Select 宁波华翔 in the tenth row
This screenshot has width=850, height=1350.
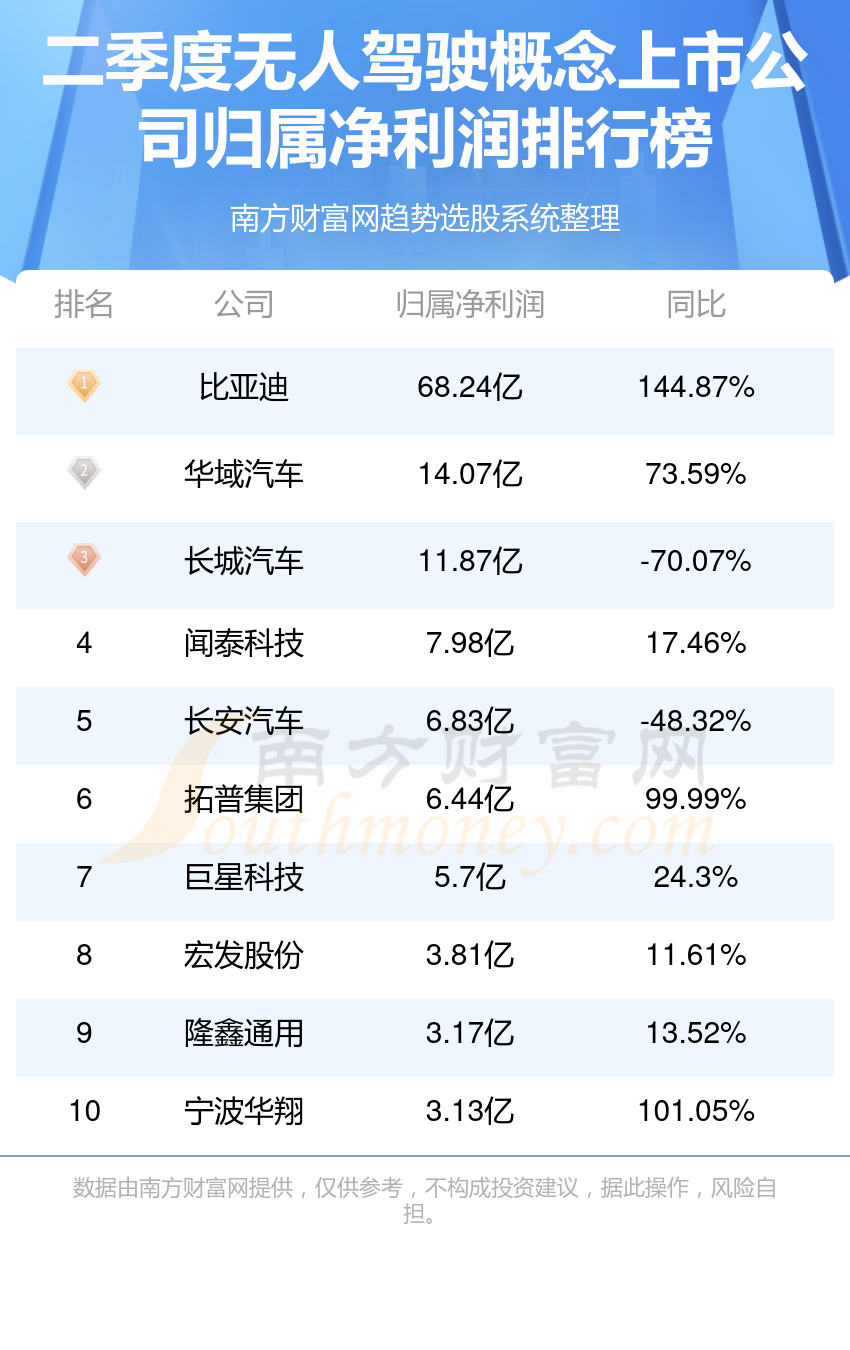(244, 1111)
